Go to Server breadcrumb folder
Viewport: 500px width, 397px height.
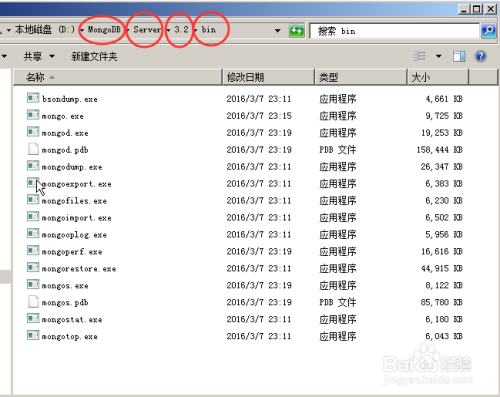point(147,30)
